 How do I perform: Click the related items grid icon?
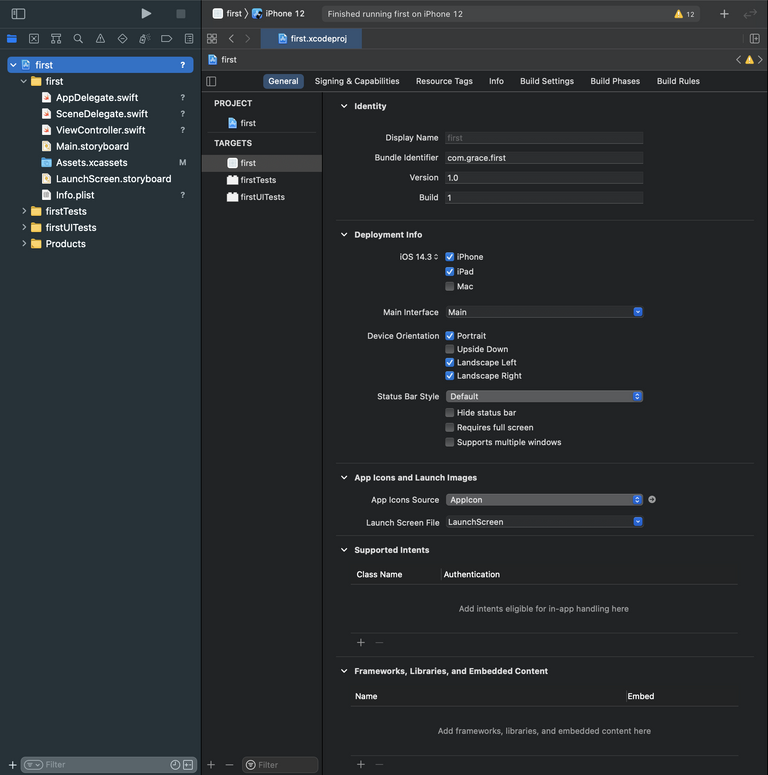point(212,39)
